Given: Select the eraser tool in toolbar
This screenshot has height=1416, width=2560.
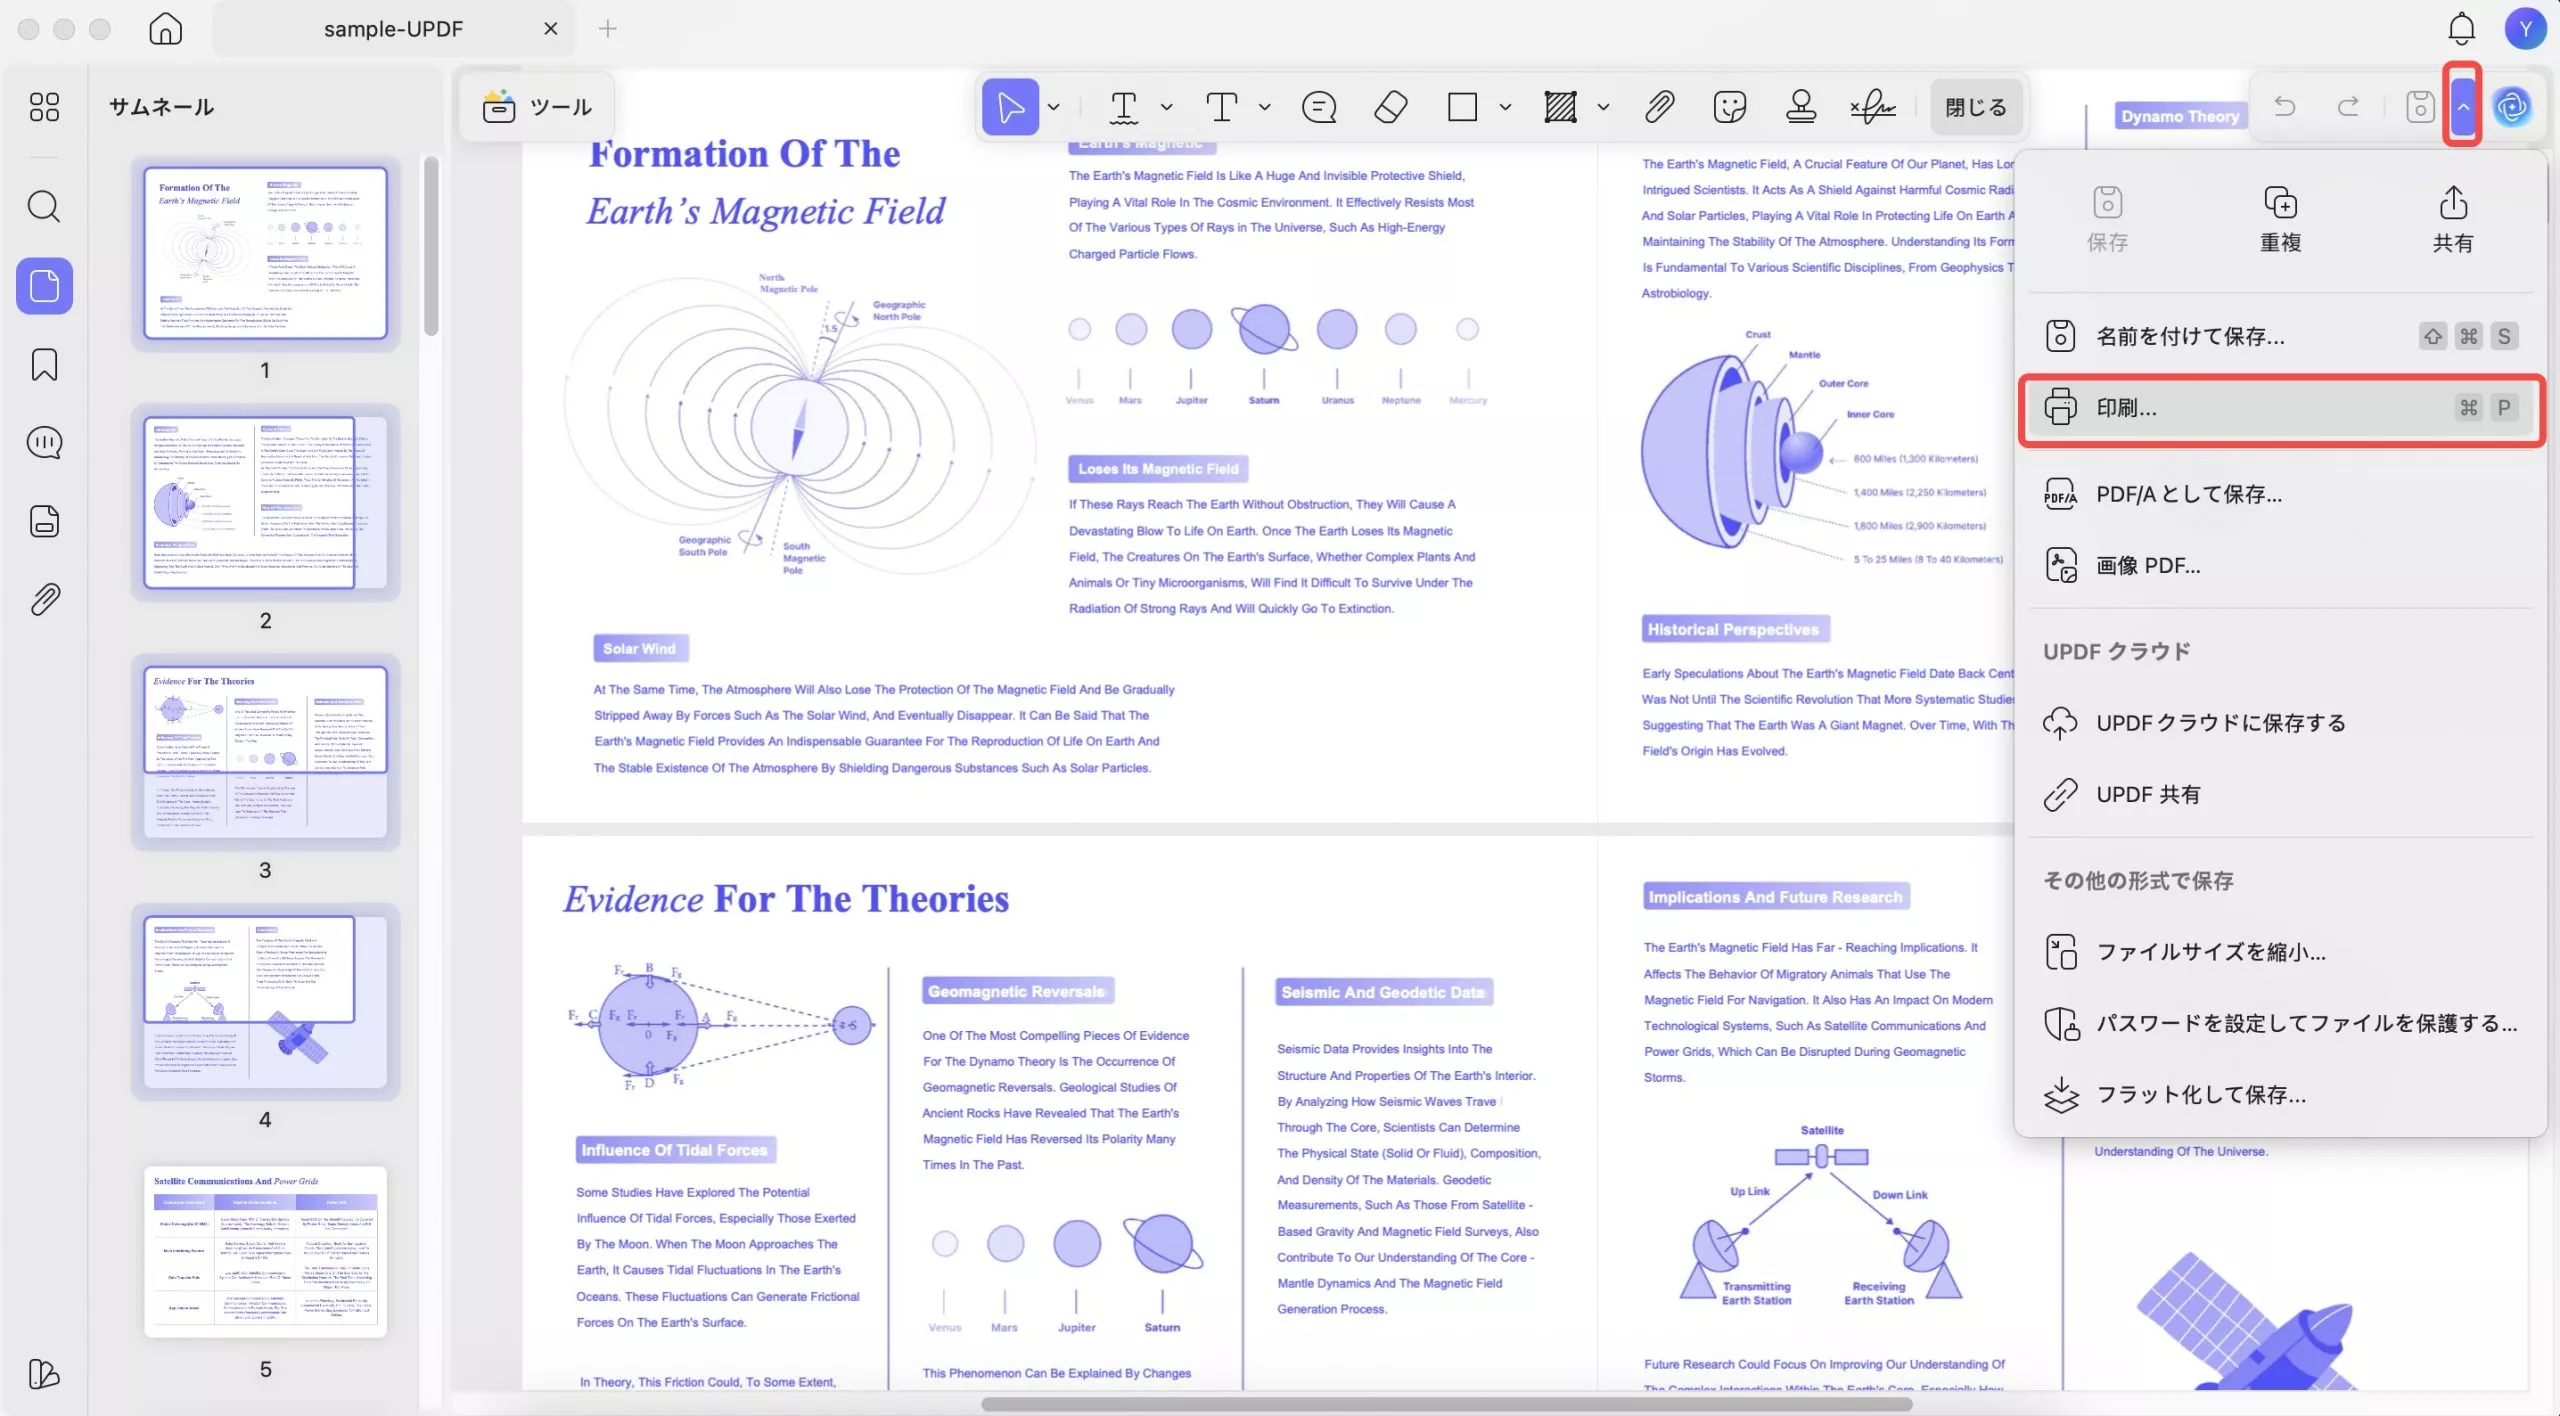Looking at the screenshot, I should click(x=1391, y=107).
